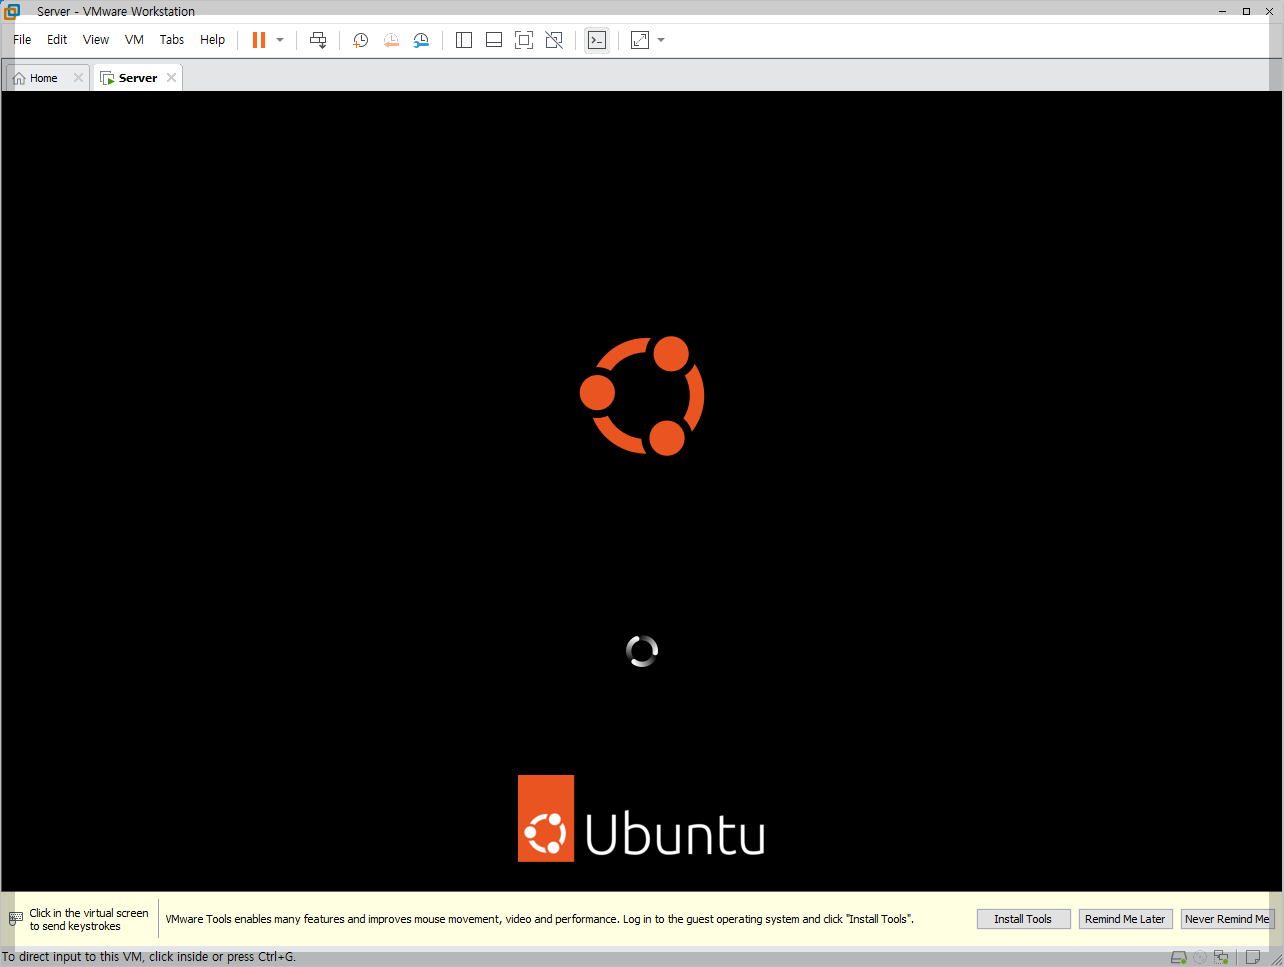Send Ctrl+Alt+Del to the virtual machine

[x=318, y=40]
